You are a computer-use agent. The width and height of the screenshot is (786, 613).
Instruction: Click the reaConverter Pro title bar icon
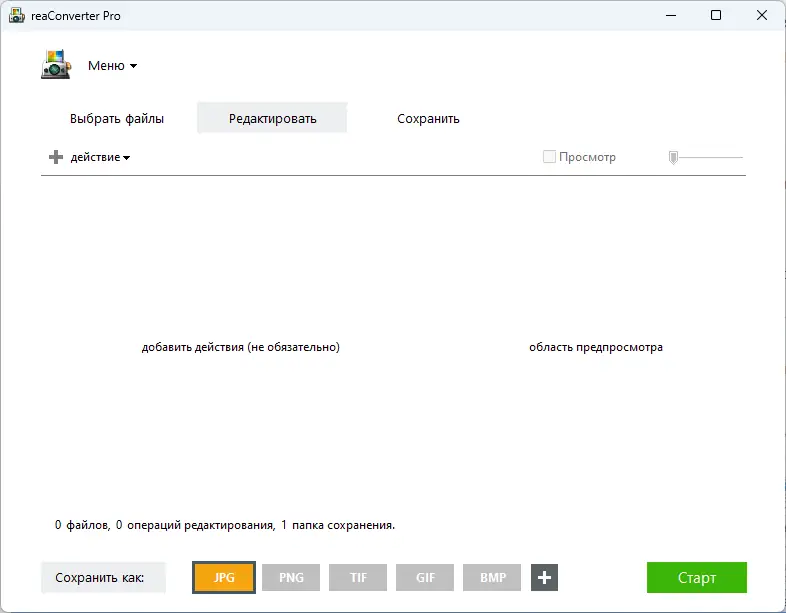[17, 16]
